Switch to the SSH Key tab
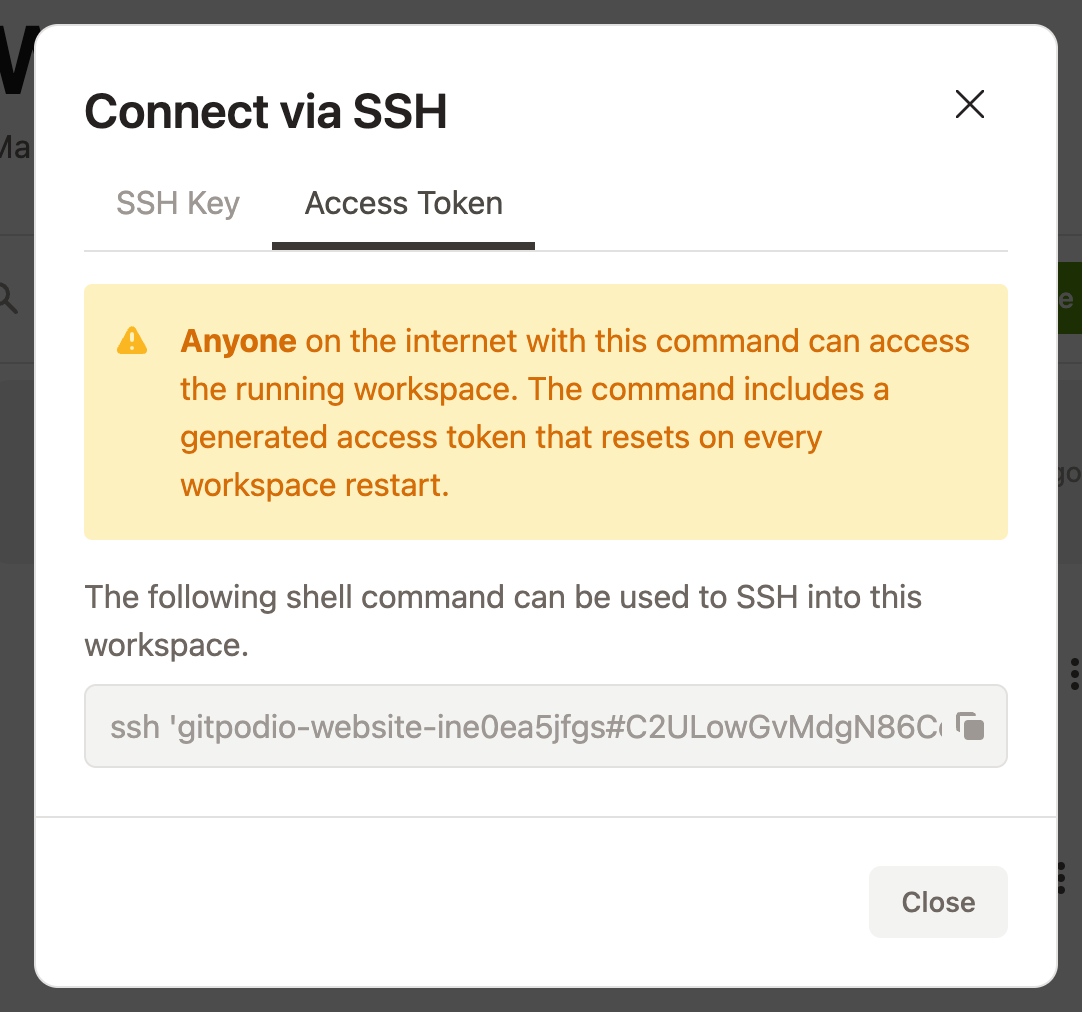This screenshot has width=1082, height=1012. coord(177,203)
